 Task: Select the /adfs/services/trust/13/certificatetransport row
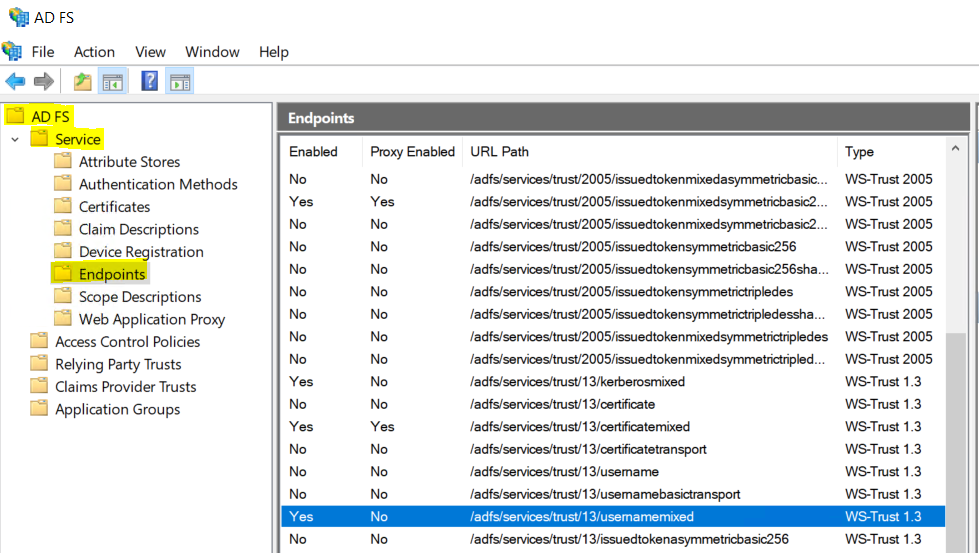pos(612,449)
